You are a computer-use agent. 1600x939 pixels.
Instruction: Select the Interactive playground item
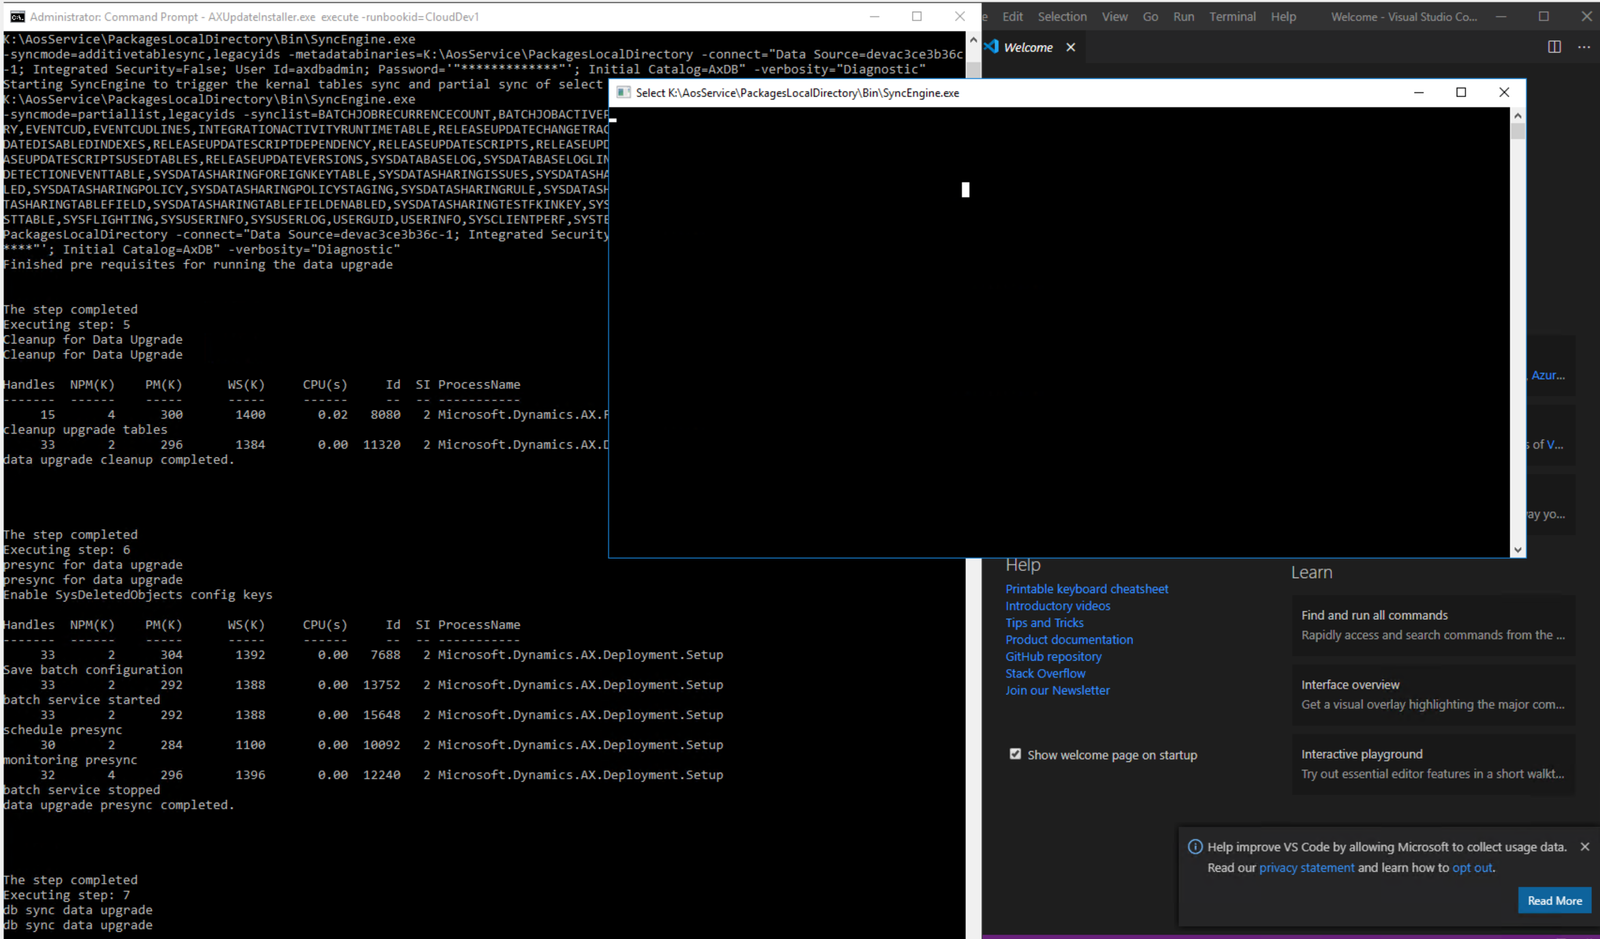[x=1432, y=764]
